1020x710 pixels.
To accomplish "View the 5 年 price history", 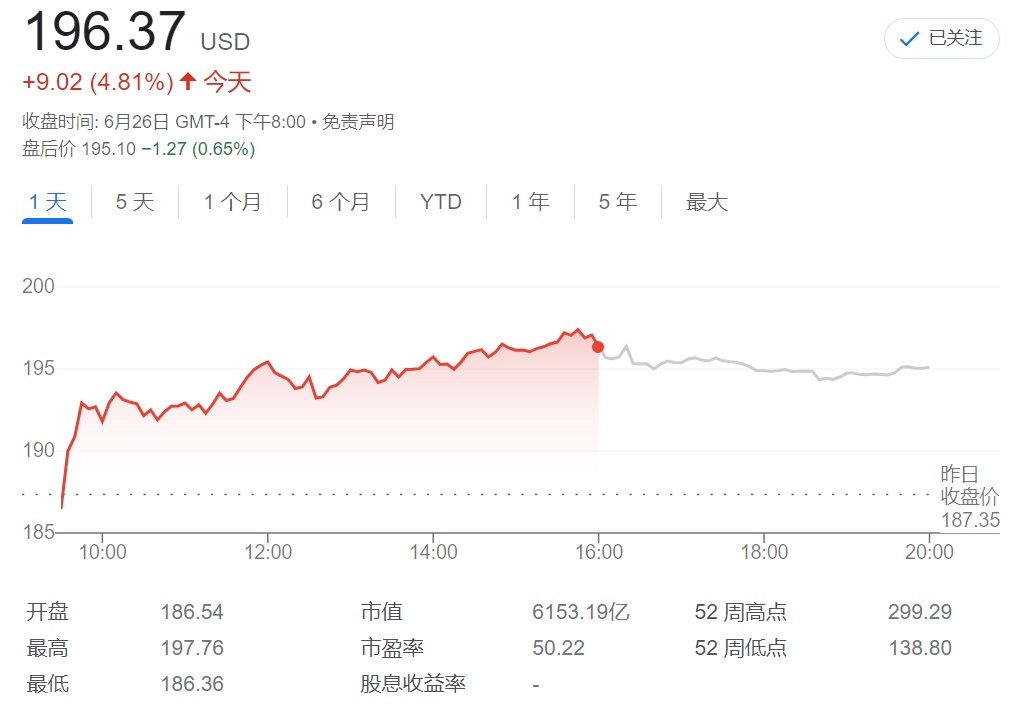I will pyautogui.click(x=618, y=202).
